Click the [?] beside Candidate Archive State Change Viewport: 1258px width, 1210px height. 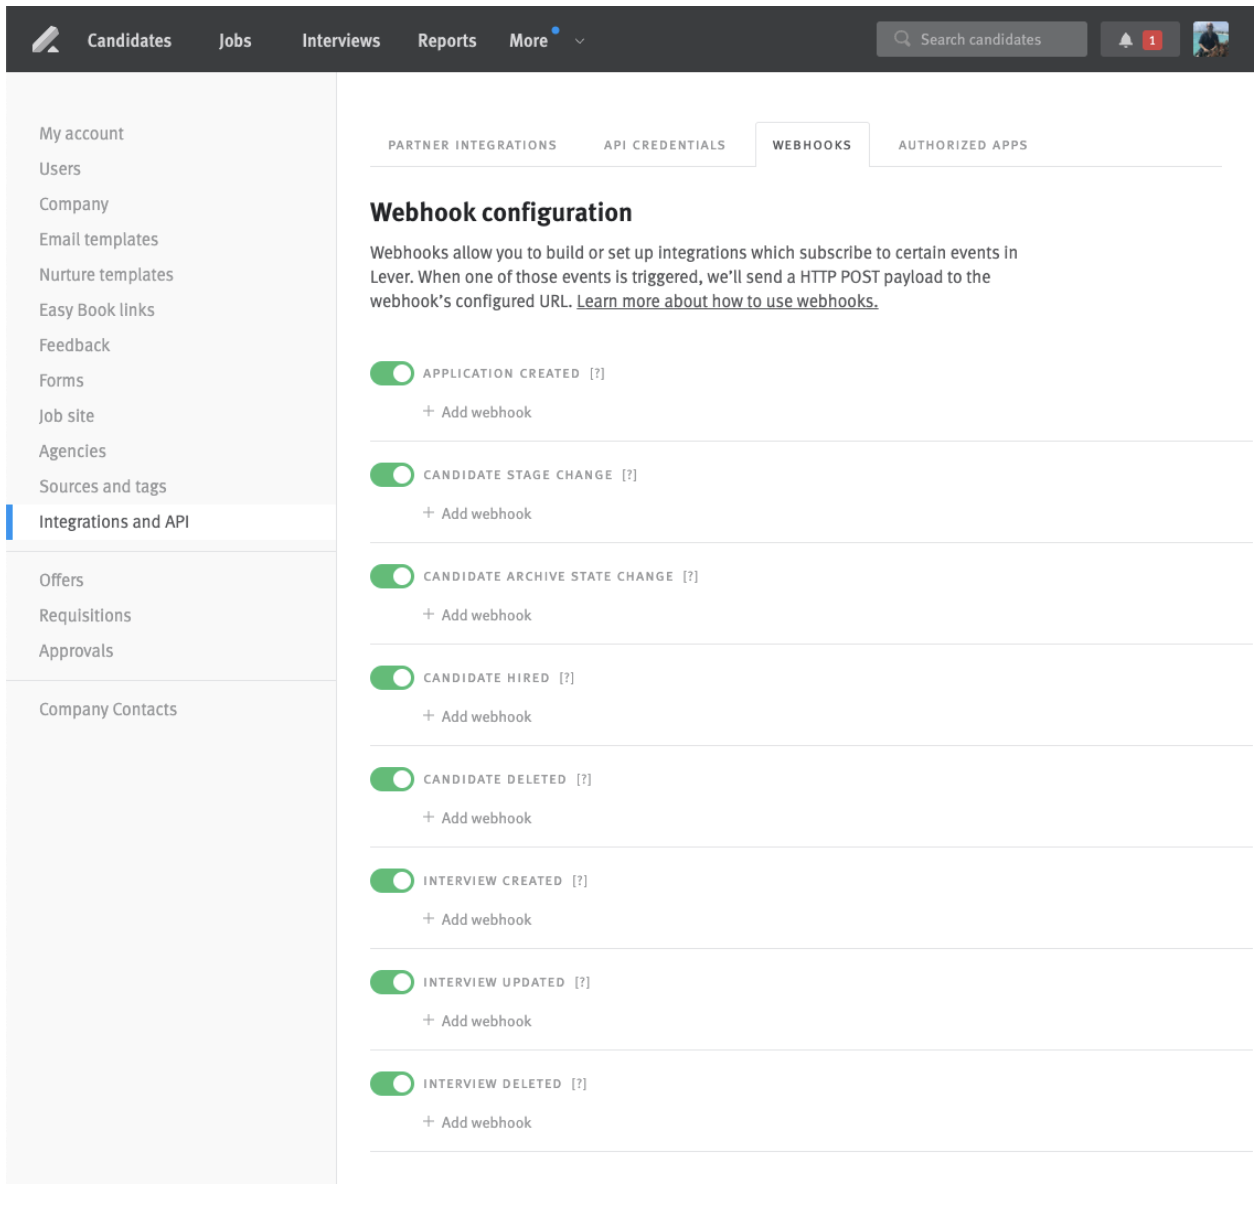pos(691,576)
